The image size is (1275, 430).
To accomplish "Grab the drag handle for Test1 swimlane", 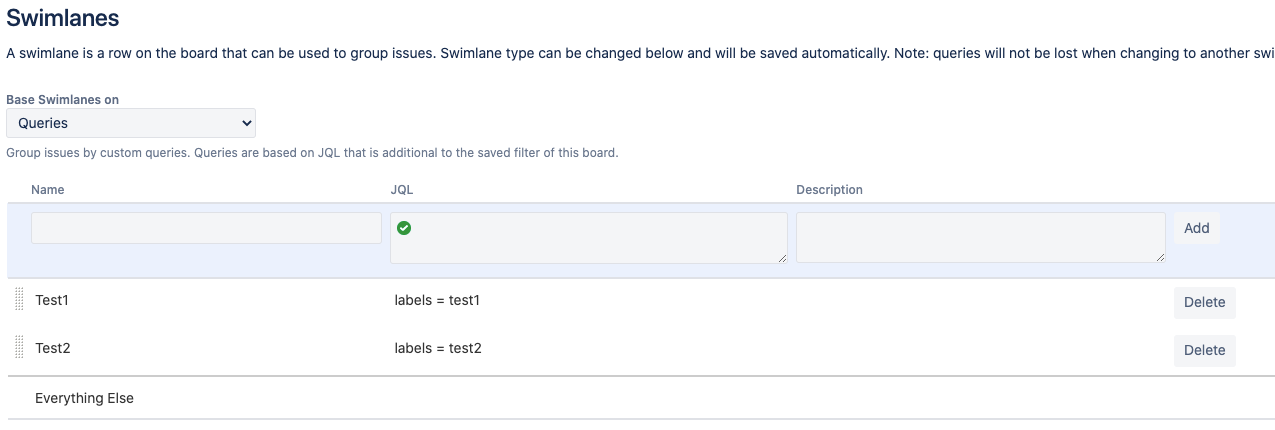I will (19, 299).
